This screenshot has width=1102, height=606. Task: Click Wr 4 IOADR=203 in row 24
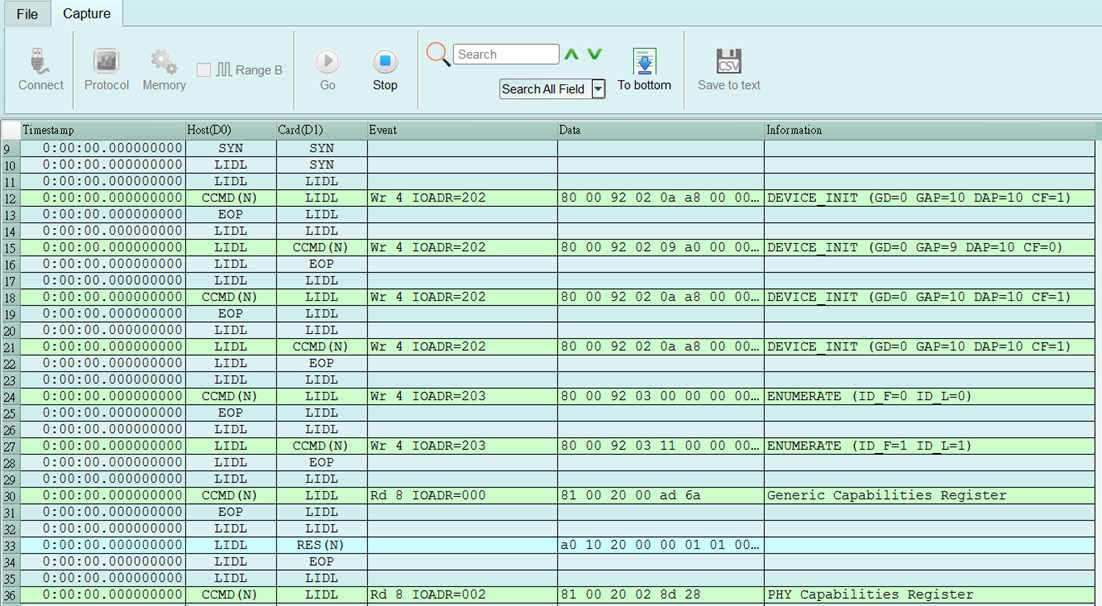click(x=462, y=397)
